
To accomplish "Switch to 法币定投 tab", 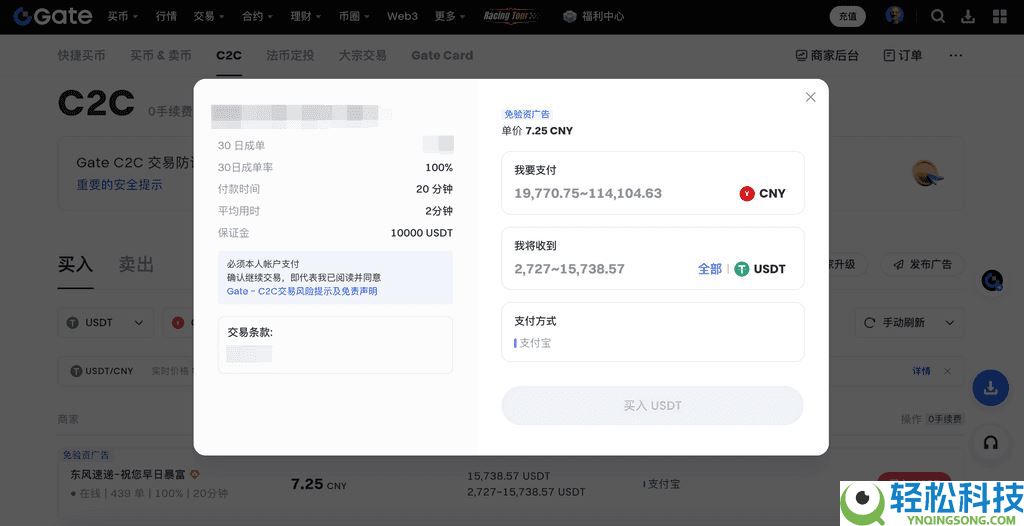I will click(290, 56).
